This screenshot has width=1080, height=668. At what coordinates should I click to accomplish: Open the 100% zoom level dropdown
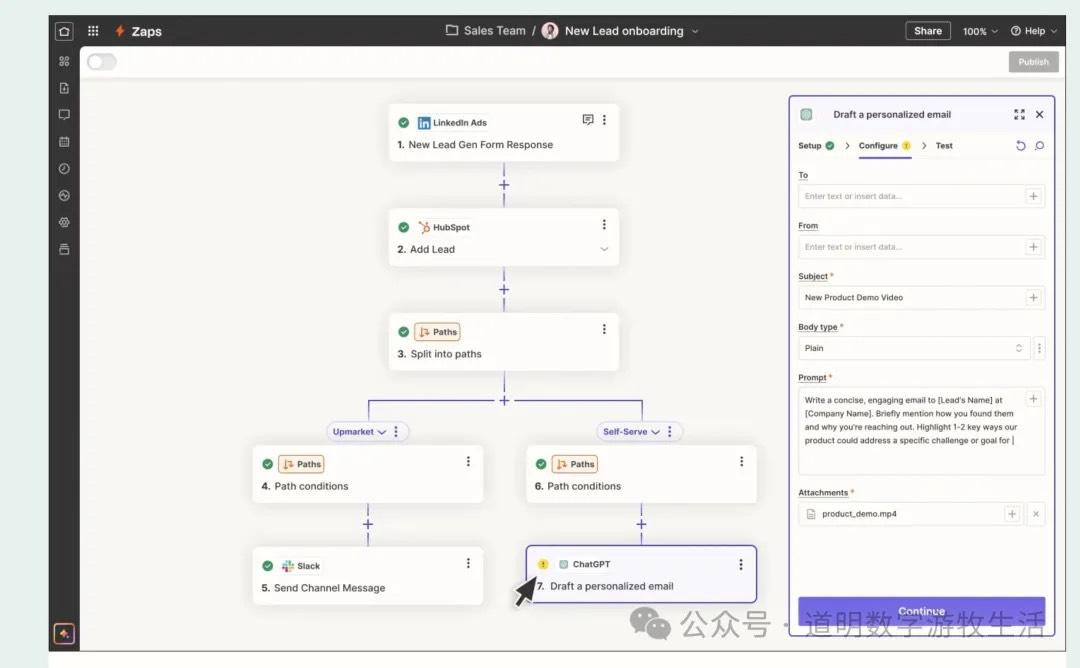[x=979, y=31]
